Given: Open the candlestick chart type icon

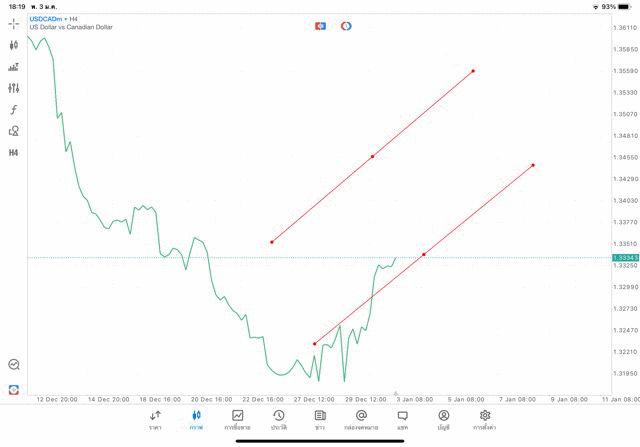Looking at the screenshot, I should 14,45.
